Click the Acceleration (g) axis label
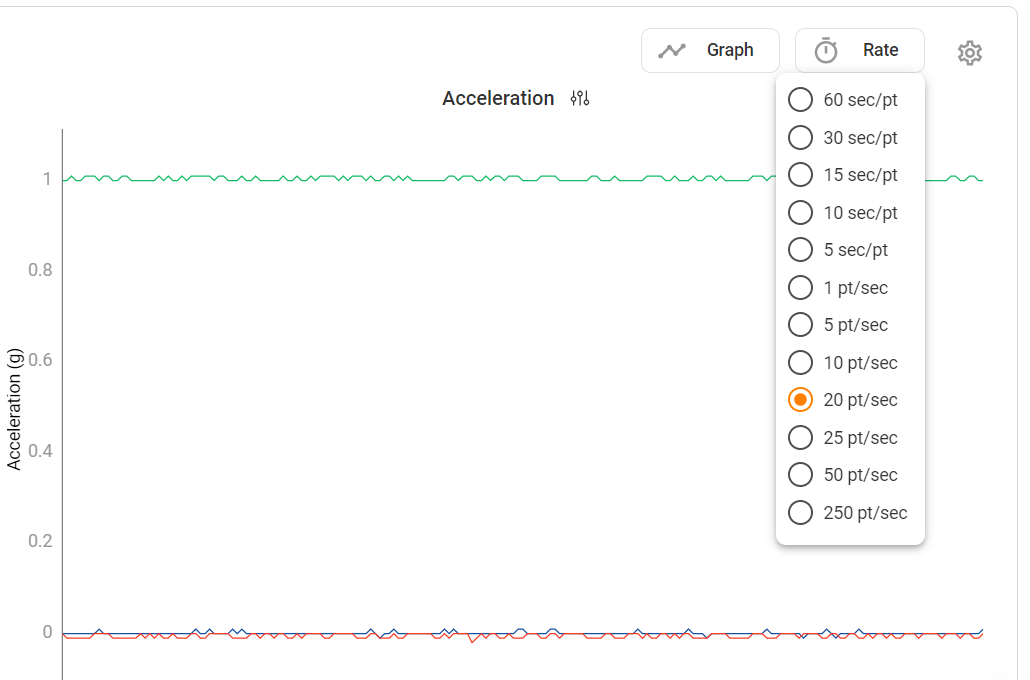This screenshot has width=1030, height=680. [x=14, y=409]
